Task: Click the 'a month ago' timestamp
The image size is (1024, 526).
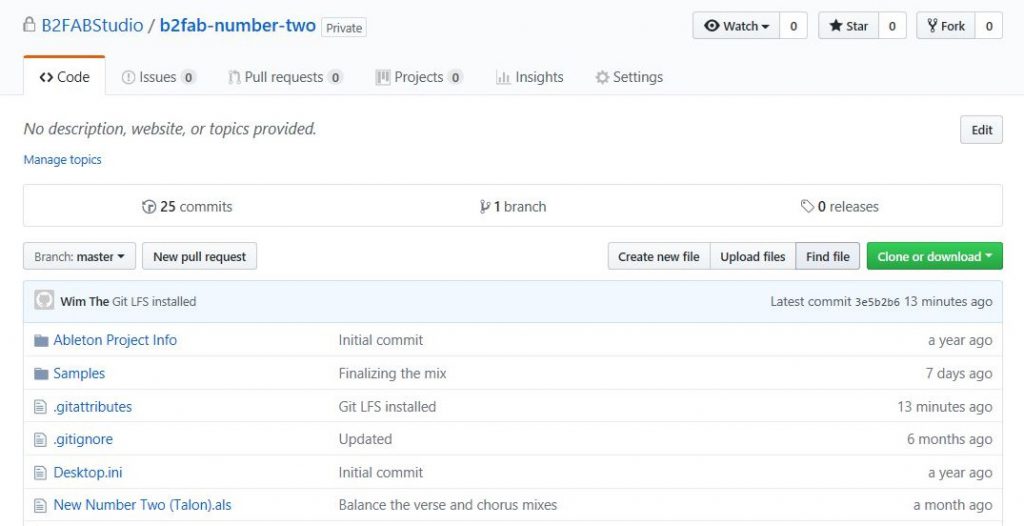Action: click(x=953, y=505)
